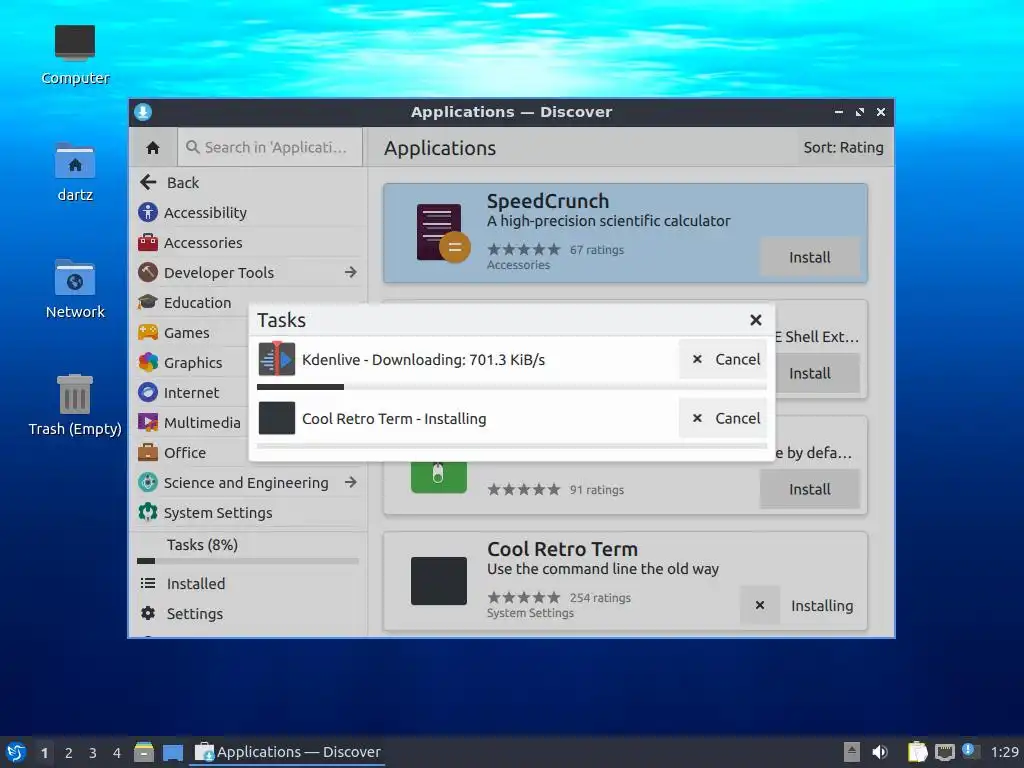The height and width of the screenshot is (768, 1024).
Task: Cancel the Kdenlive download
Action: coord(724,359)
